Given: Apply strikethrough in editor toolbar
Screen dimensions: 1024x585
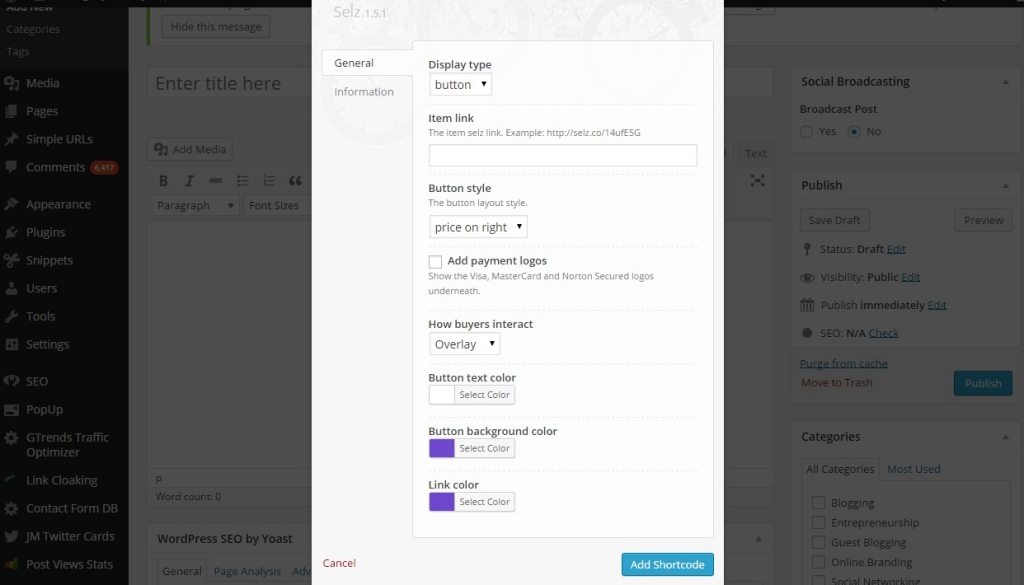Looking at the screenshot, I should pos(216,181).
